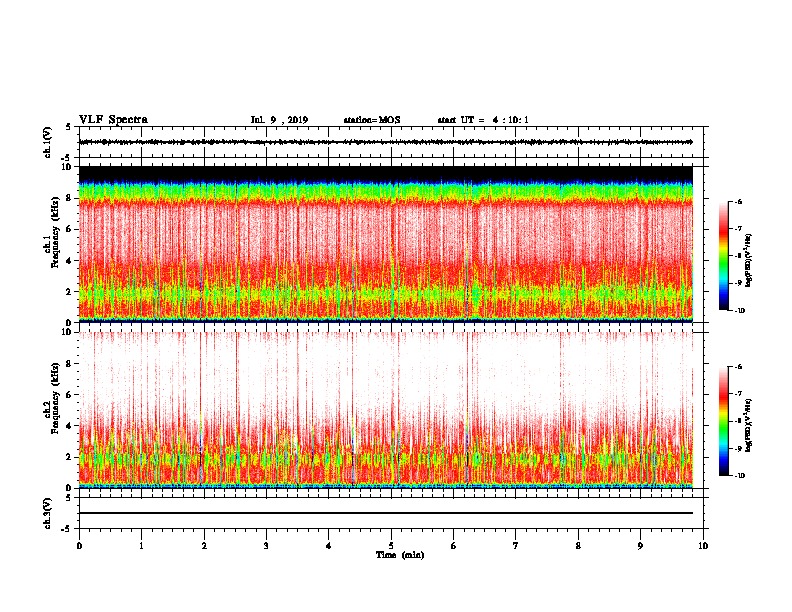Click the ch.1 spectrogram color scale bar
The height and width of the screenshot is (612, 792).
point(723,256)
